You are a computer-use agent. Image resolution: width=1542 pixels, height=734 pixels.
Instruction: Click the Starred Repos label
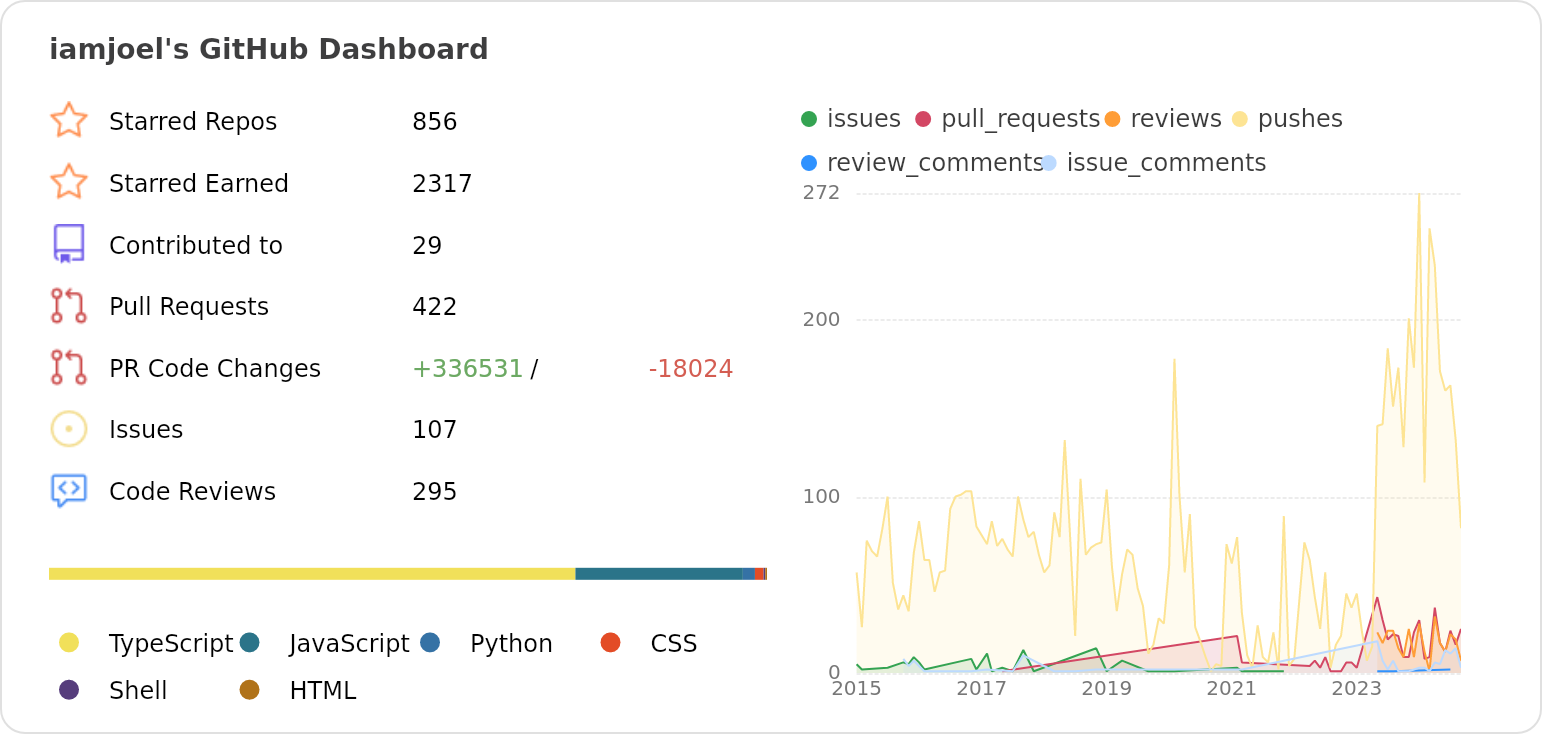tap(193, 122)
